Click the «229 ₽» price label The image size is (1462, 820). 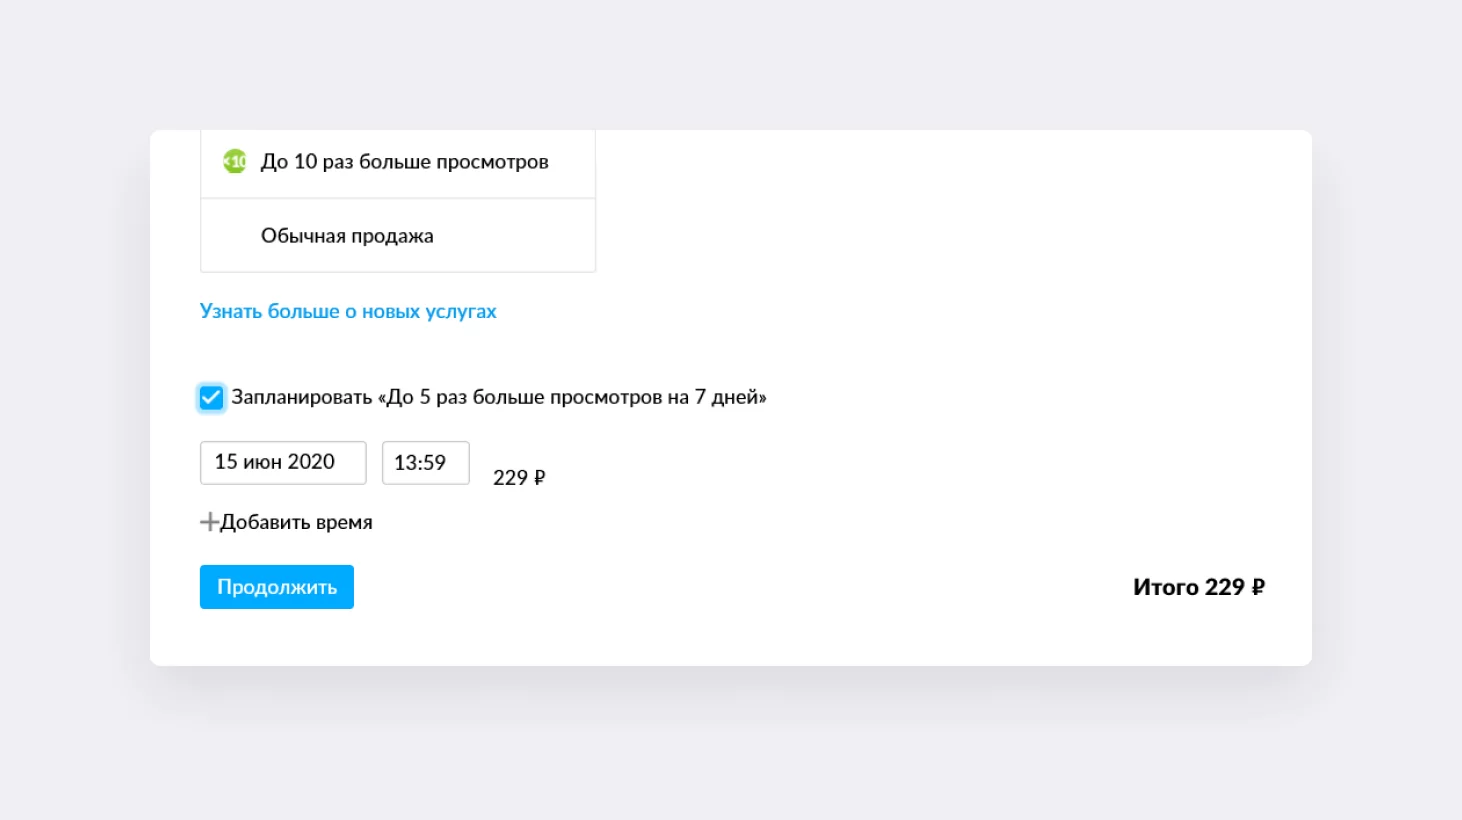pyautogui.click(x=518, y=477)
